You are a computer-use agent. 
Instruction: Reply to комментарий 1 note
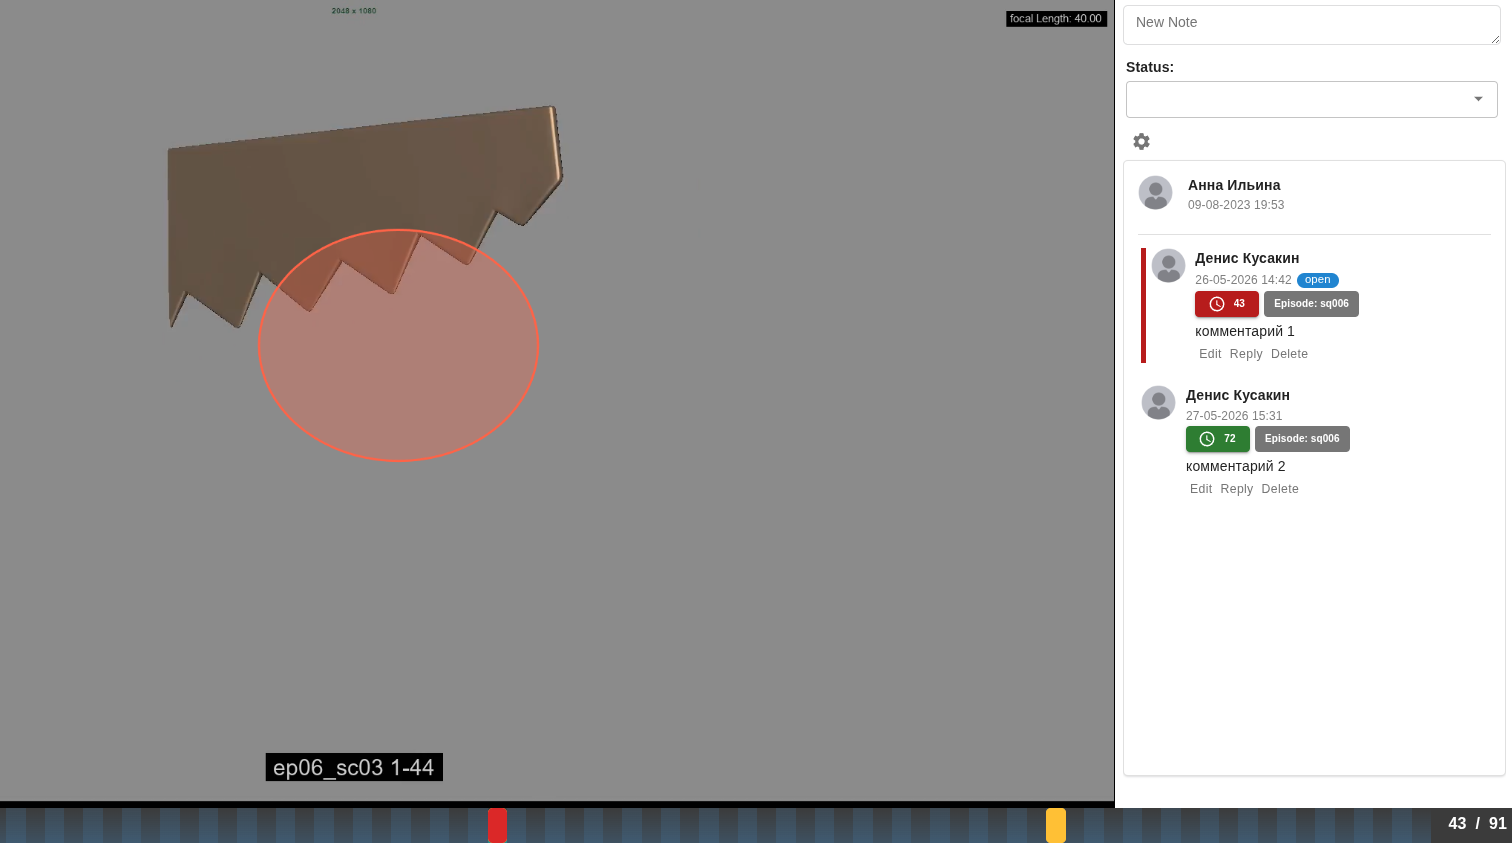coord(1246,354)
